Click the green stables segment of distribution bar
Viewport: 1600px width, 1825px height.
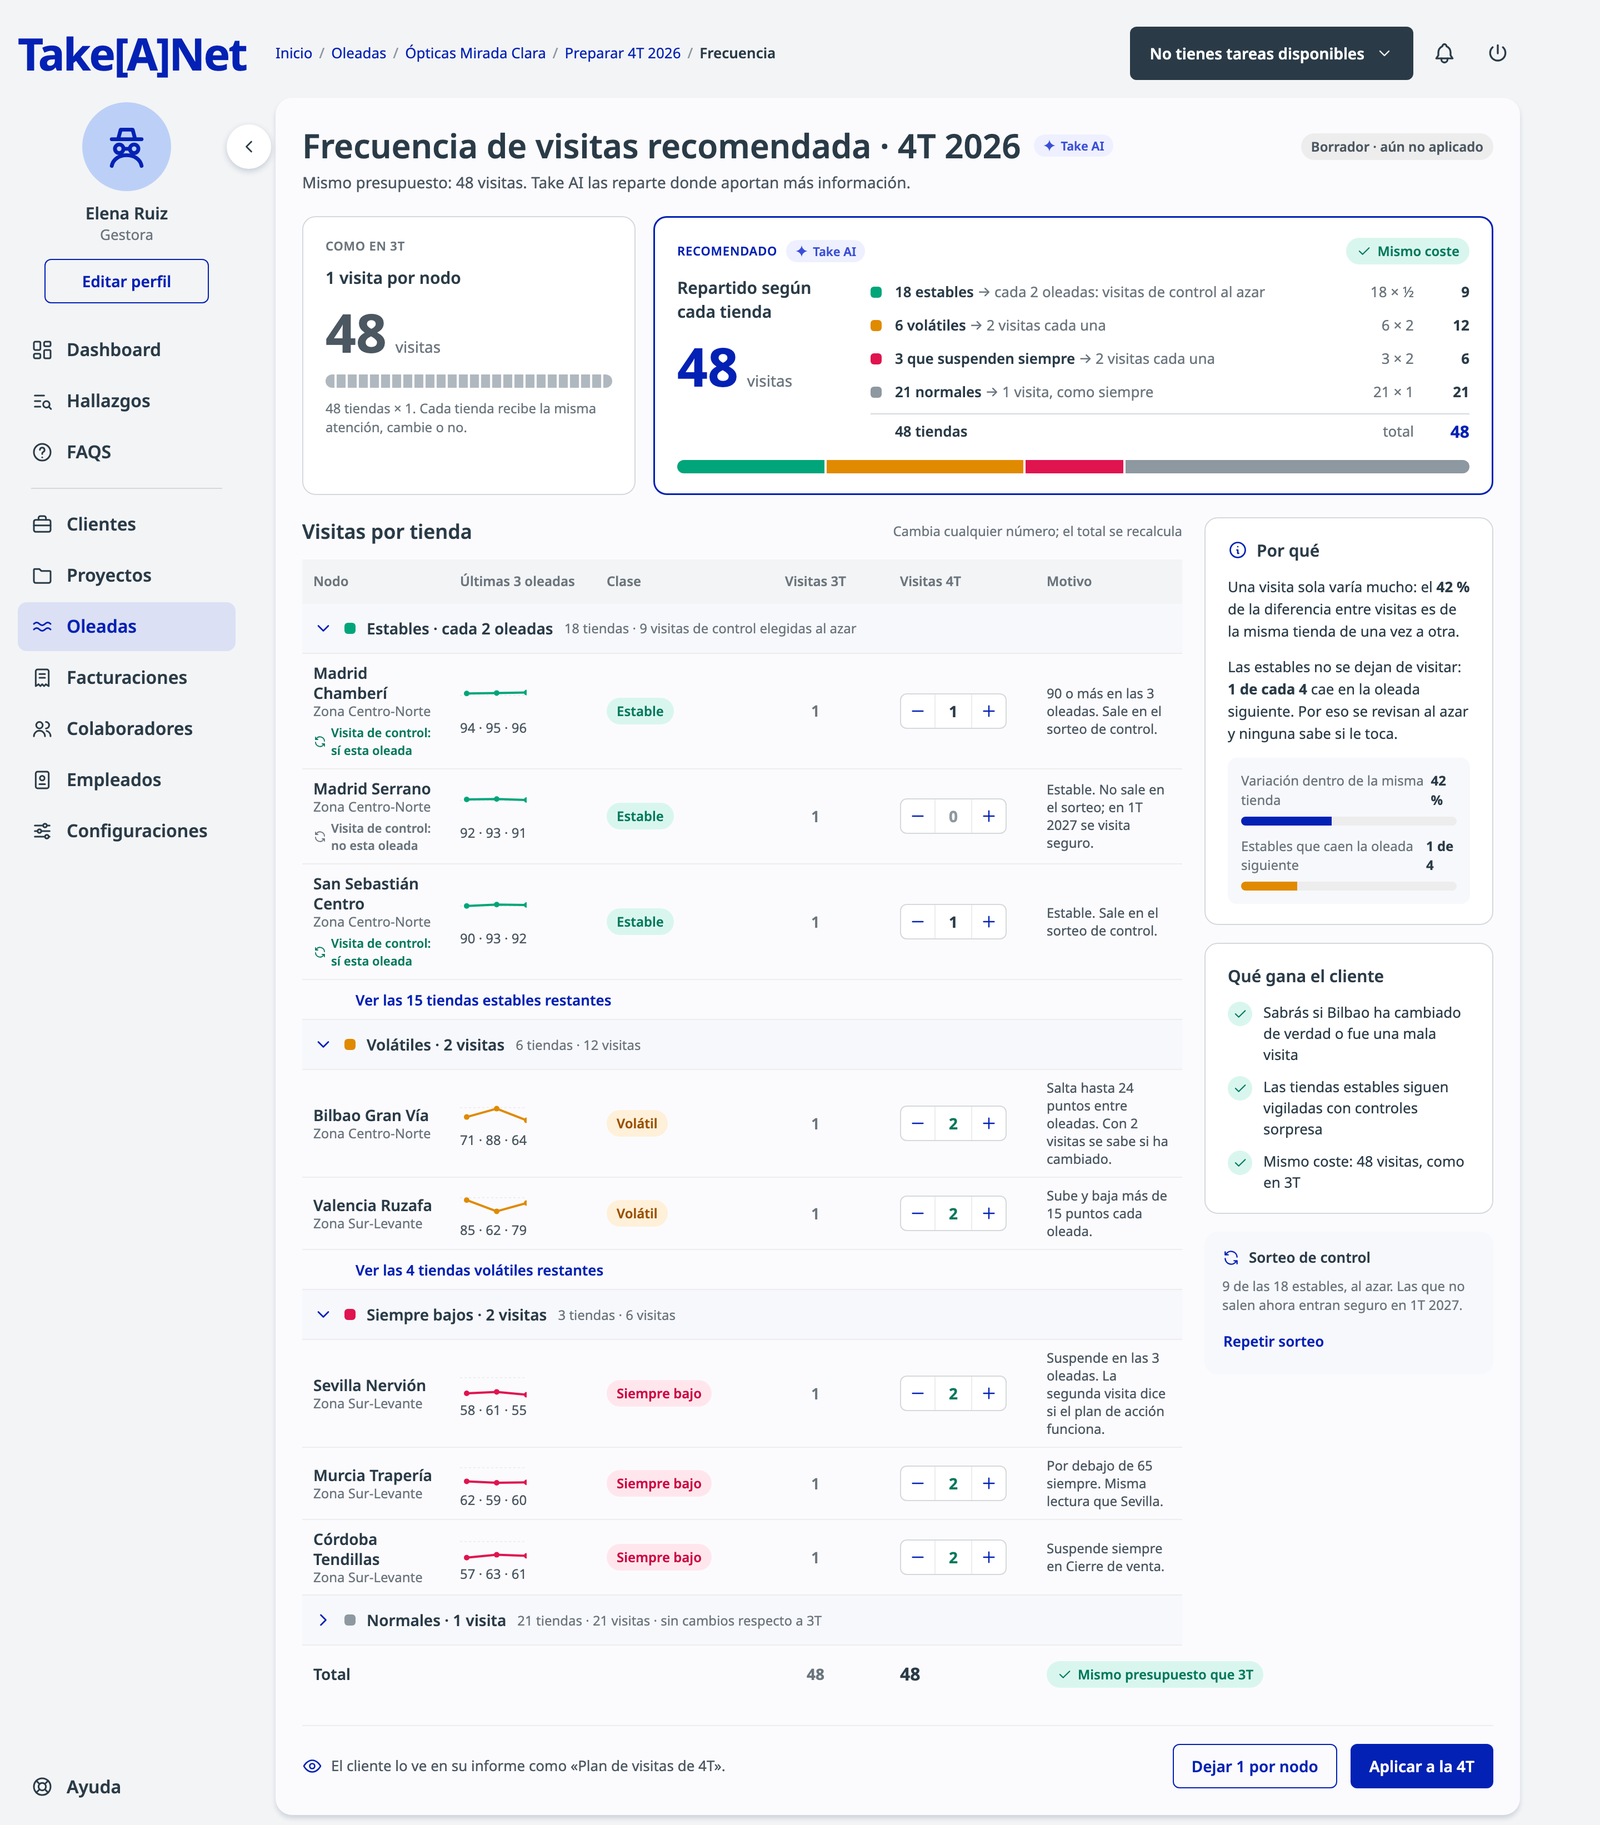point(750,467)
